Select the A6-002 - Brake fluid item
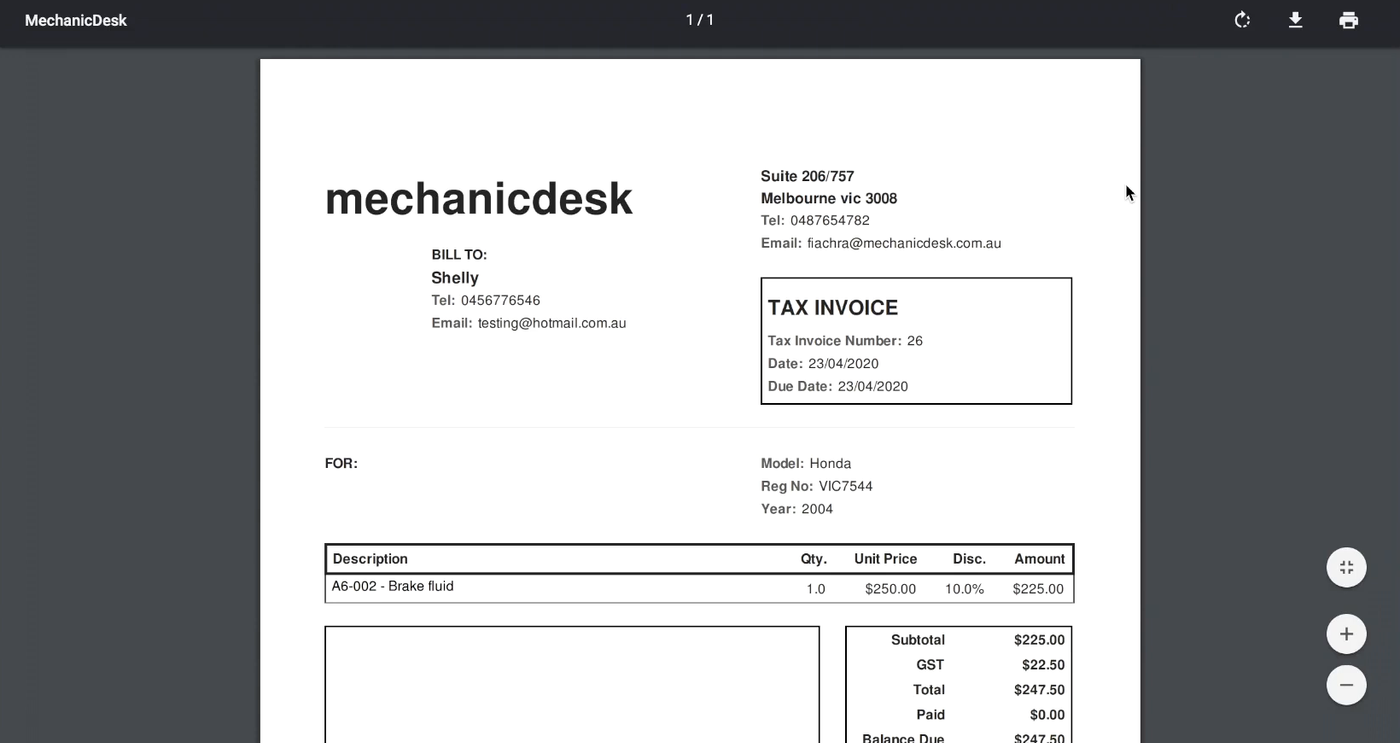Screen dimensions: 1400x743 393,586
